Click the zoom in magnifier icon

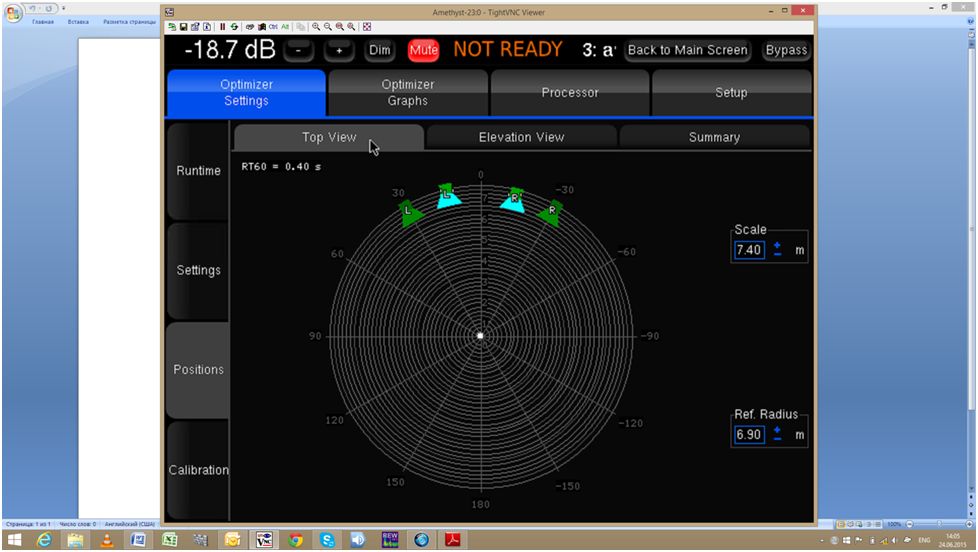(317, 27)
